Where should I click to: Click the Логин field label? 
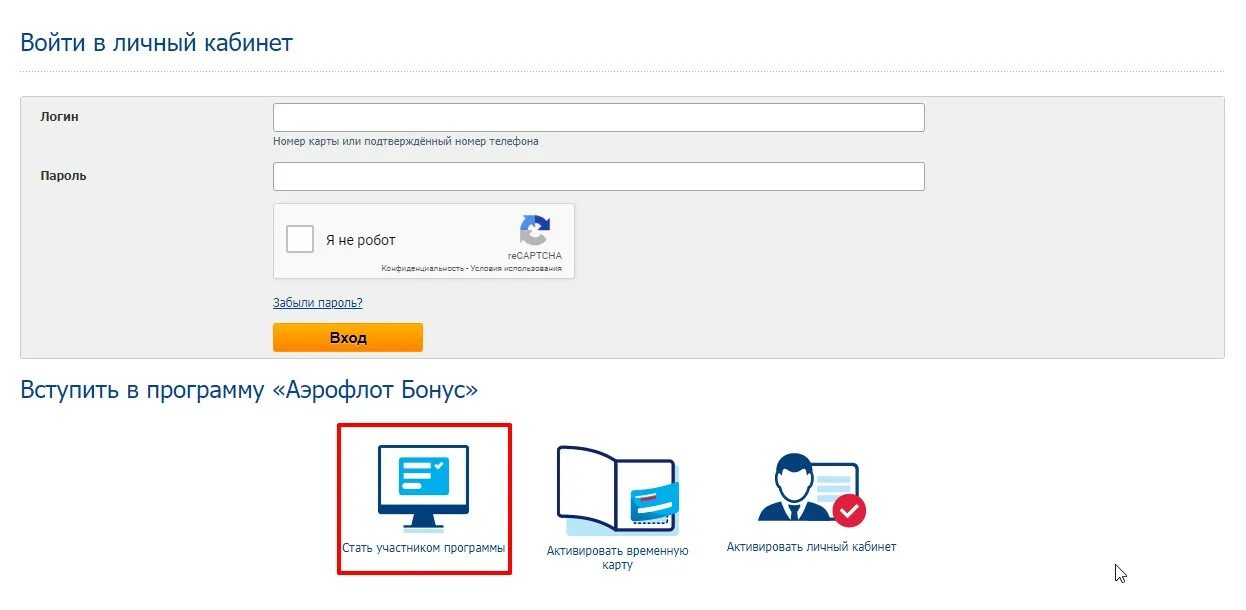[59, 117]
